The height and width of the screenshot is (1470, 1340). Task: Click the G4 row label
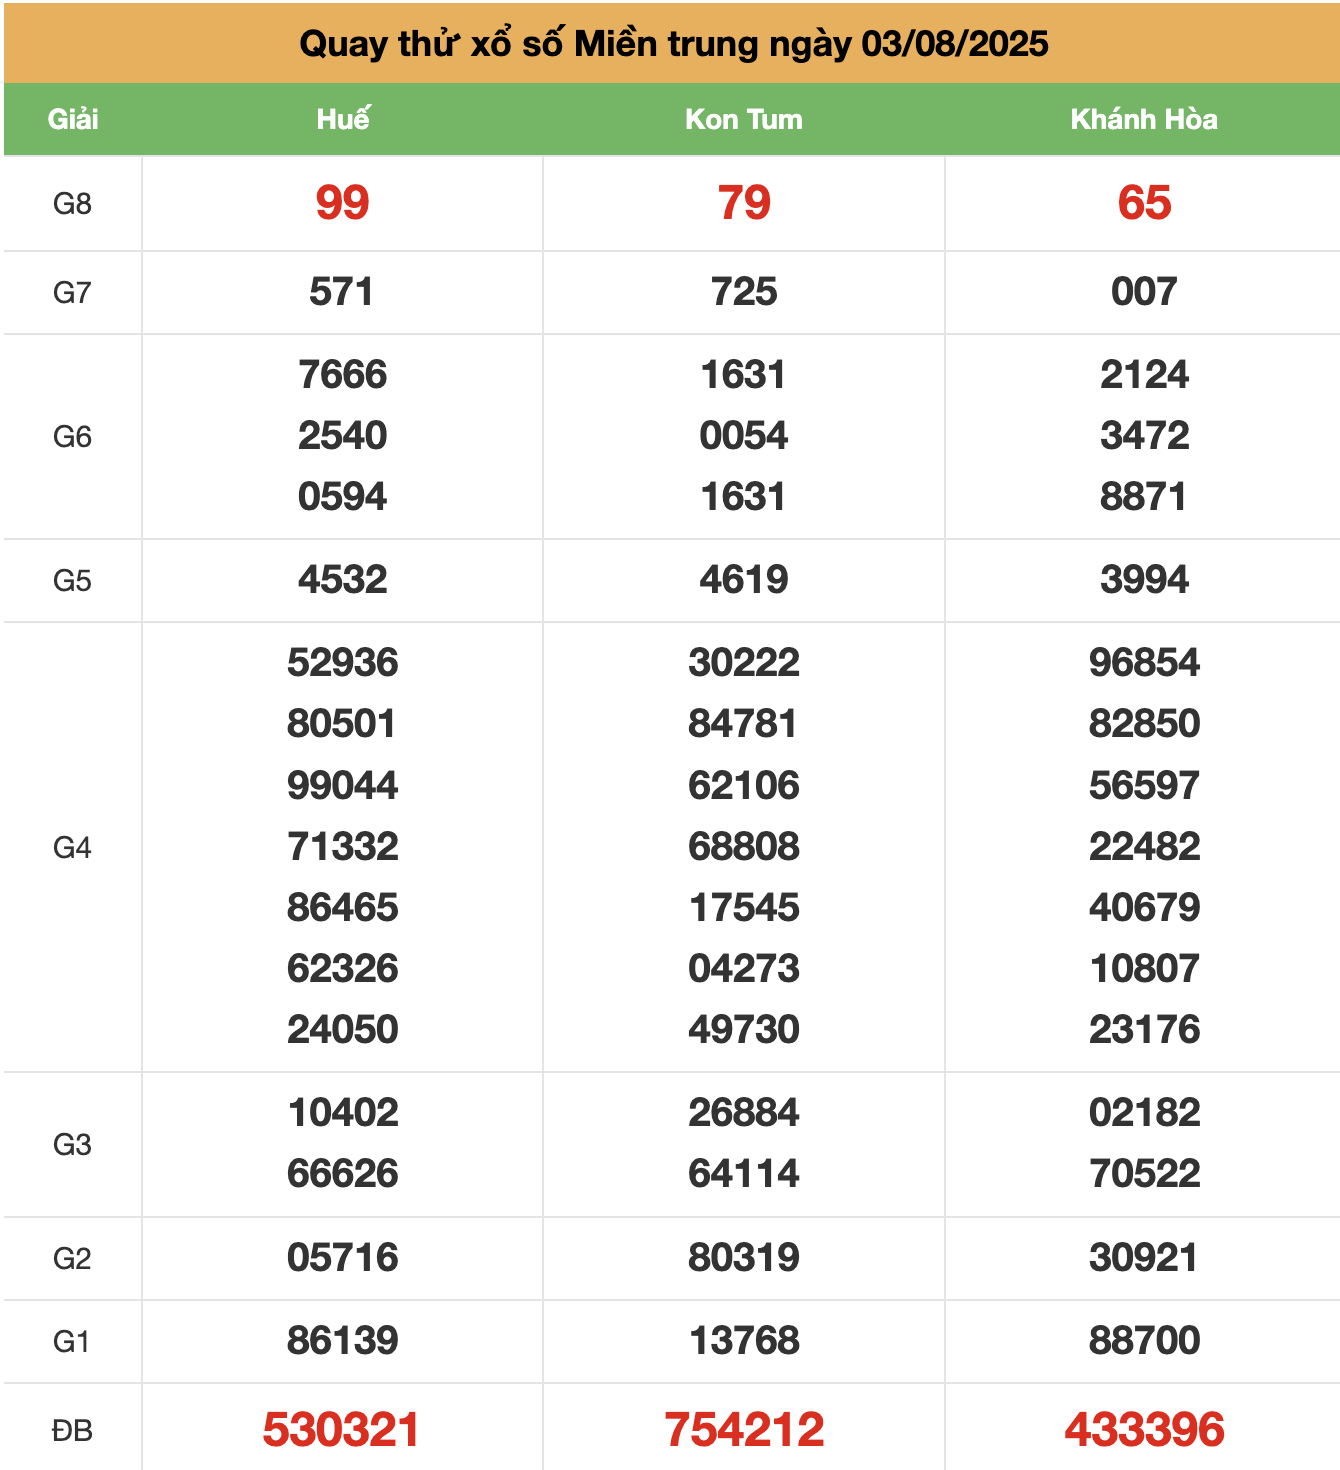pyautogui.click(x=72, y=848)
